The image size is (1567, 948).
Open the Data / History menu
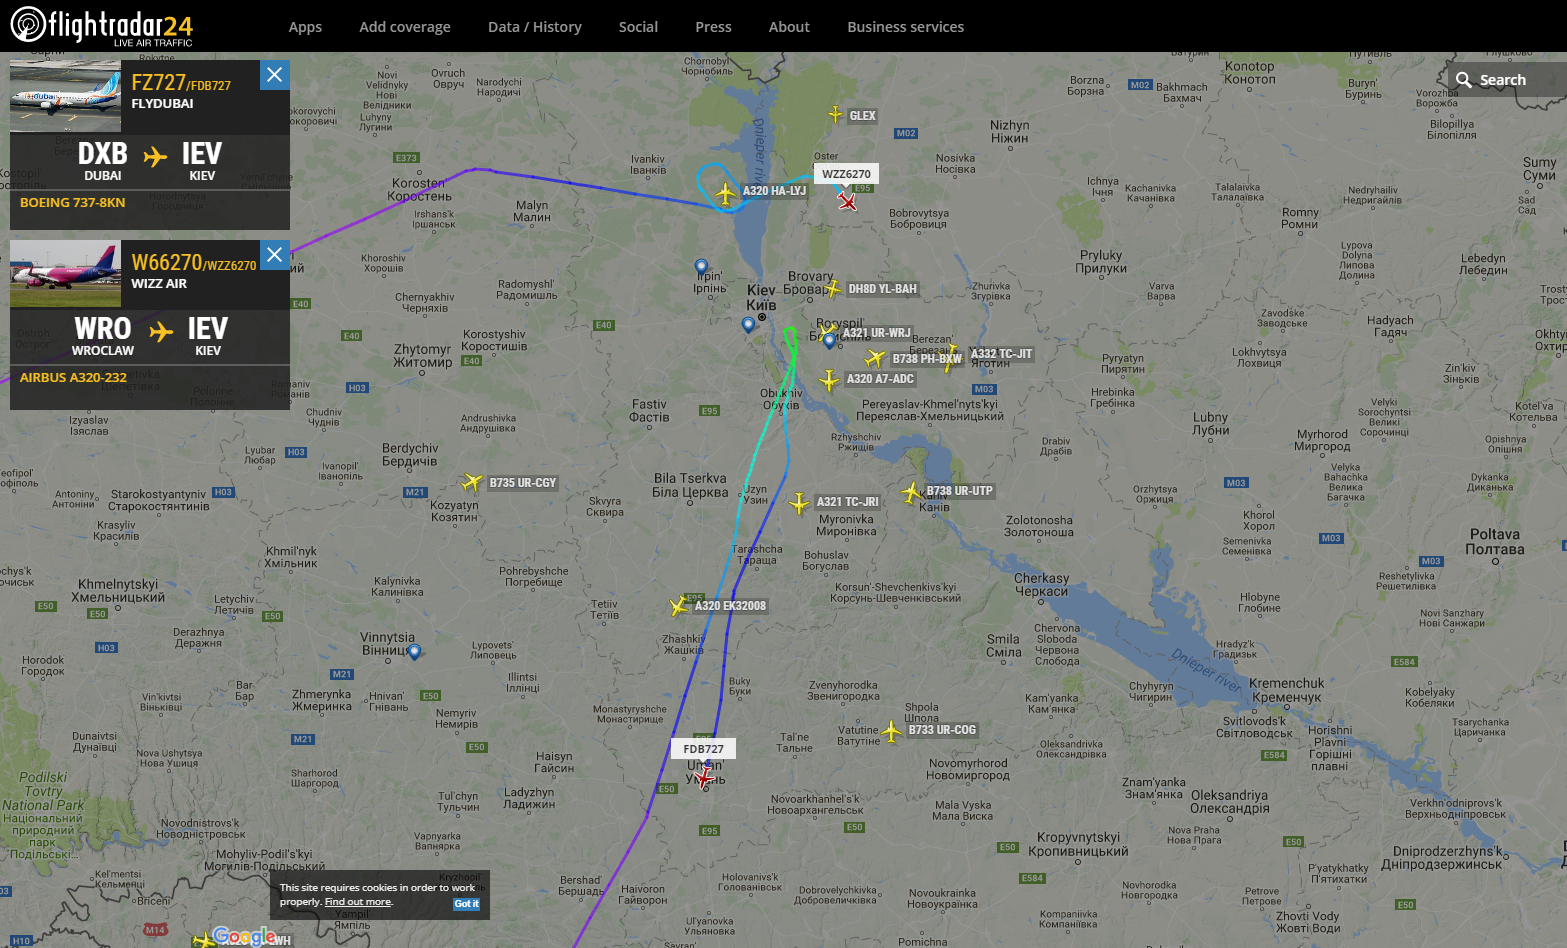[535, 27]
